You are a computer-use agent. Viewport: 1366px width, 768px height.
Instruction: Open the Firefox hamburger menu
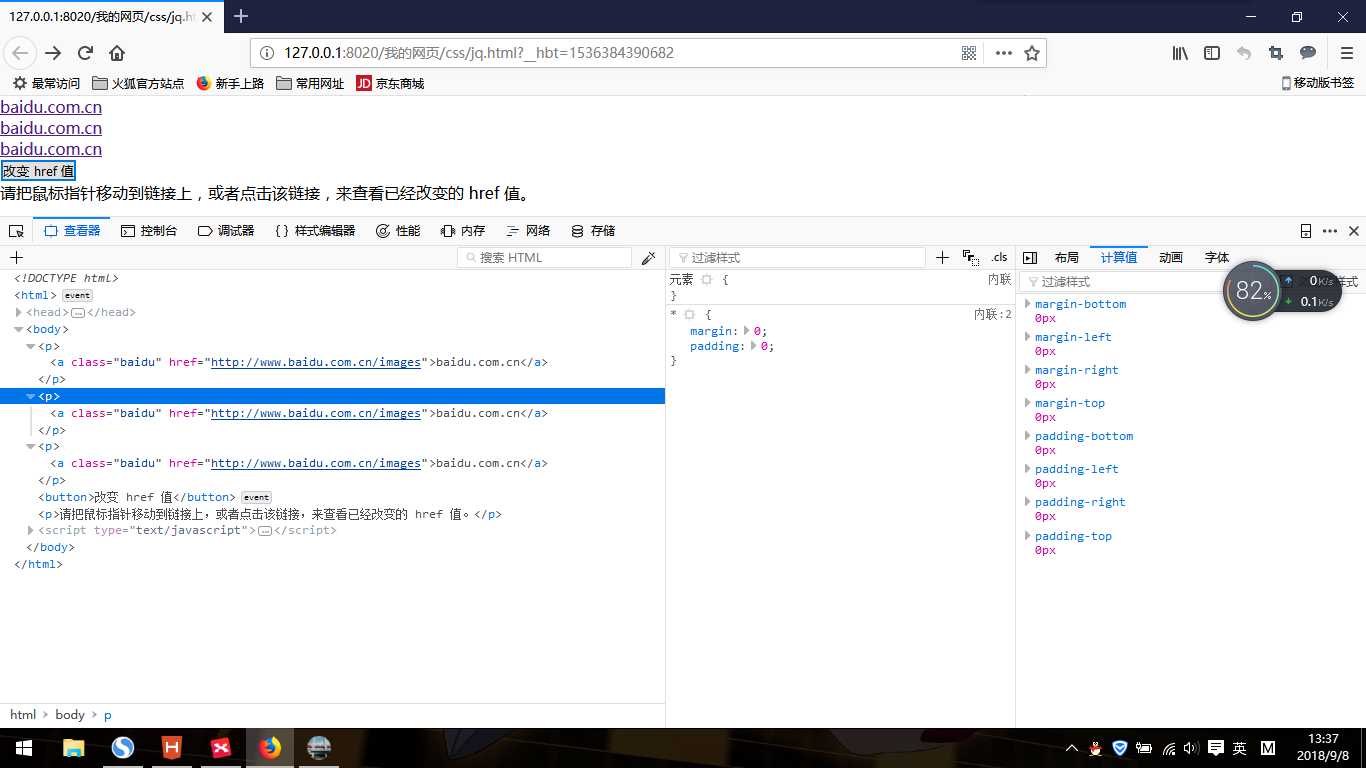point(1346,53)
